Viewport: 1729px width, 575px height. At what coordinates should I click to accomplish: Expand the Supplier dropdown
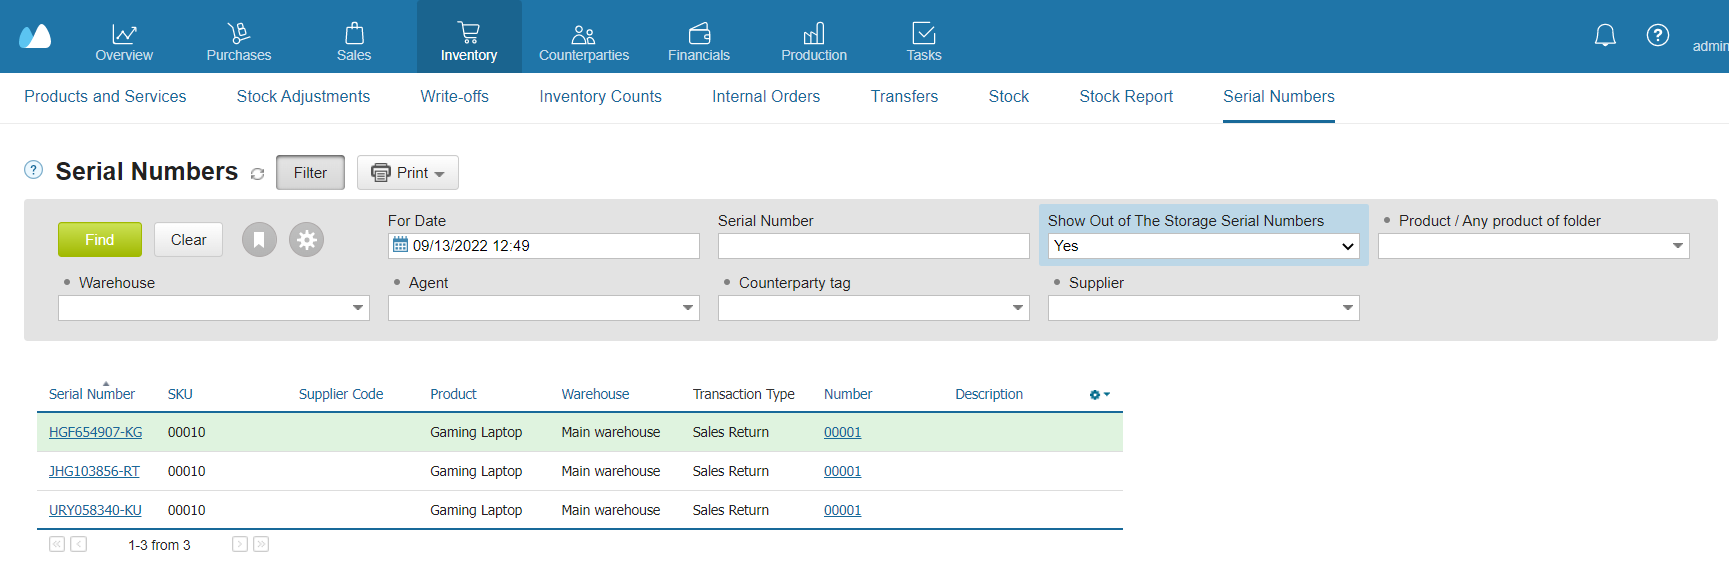[1348, 308]
